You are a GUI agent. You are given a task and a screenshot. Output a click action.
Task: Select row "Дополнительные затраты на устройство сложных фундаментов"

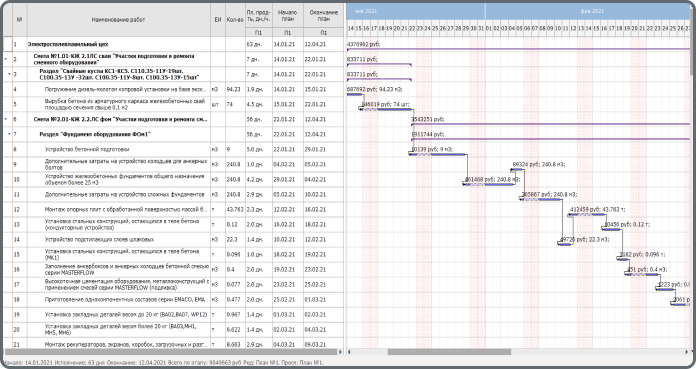(173, 194)
